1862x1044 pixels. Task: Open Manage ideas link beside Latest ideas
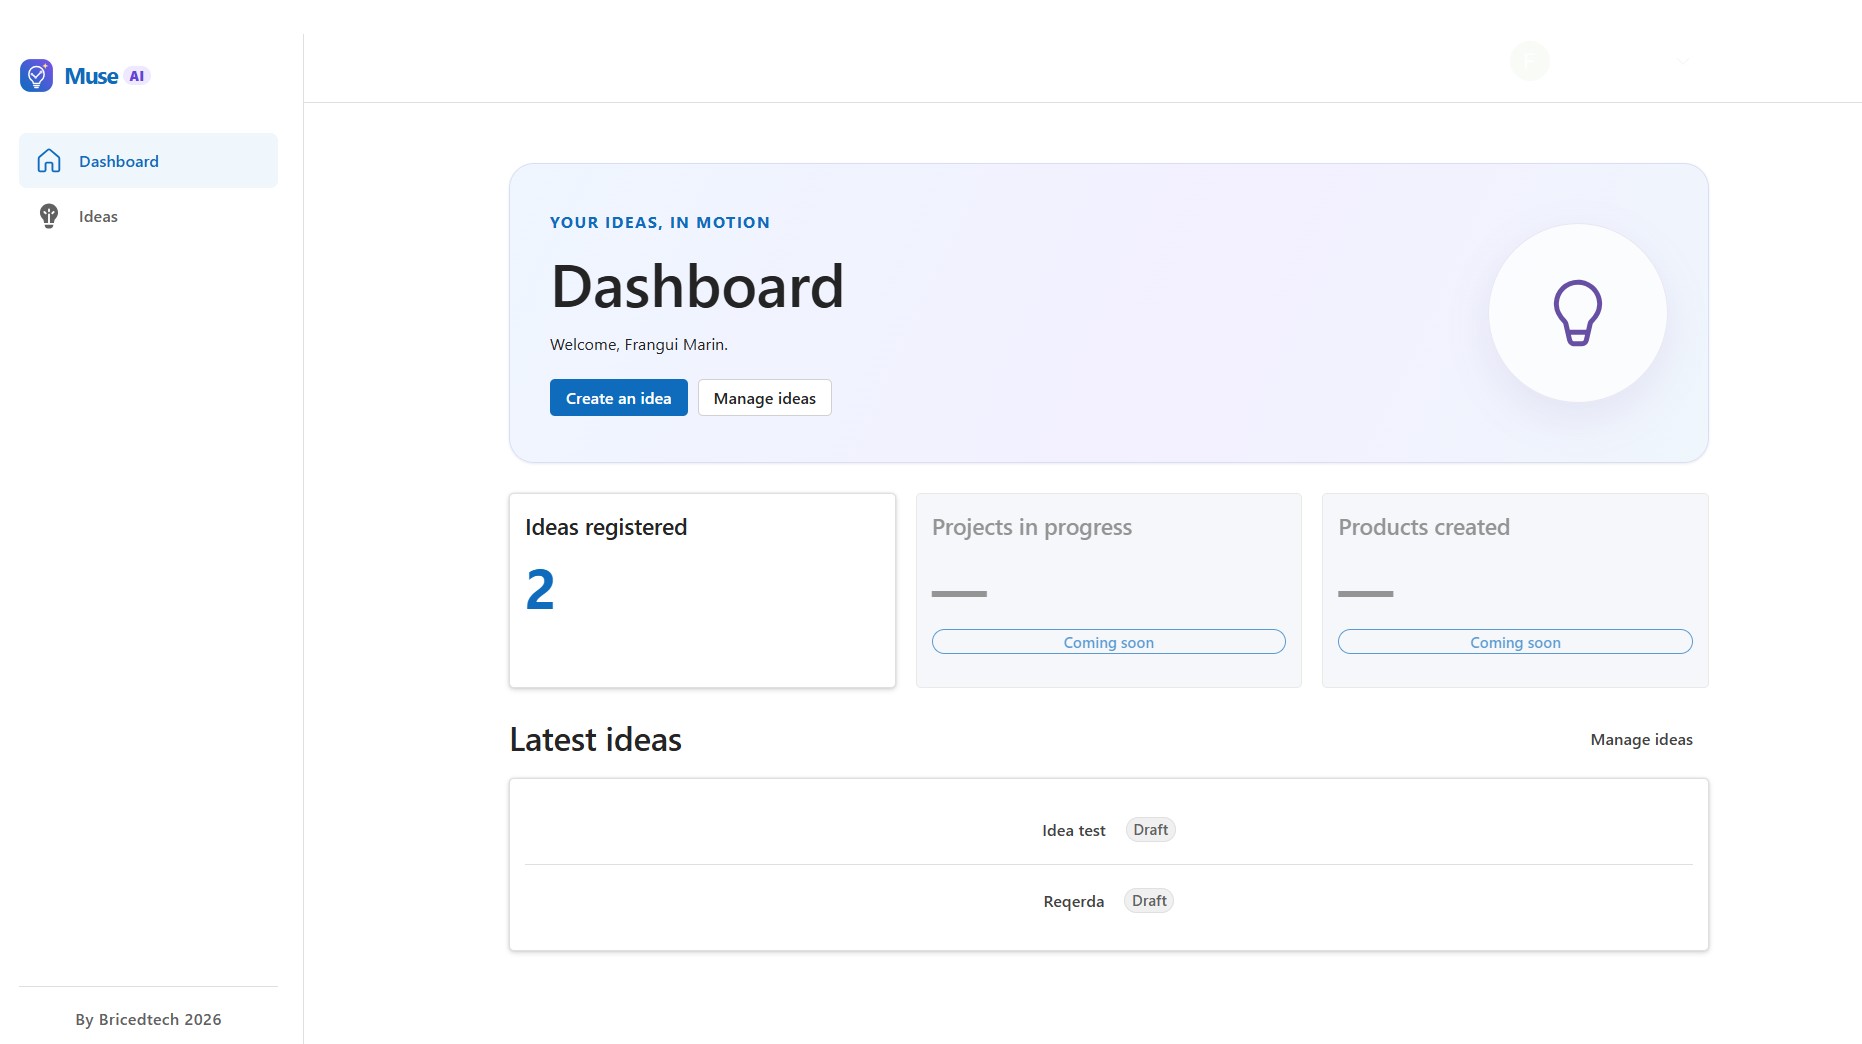[x=1642, y=740]
